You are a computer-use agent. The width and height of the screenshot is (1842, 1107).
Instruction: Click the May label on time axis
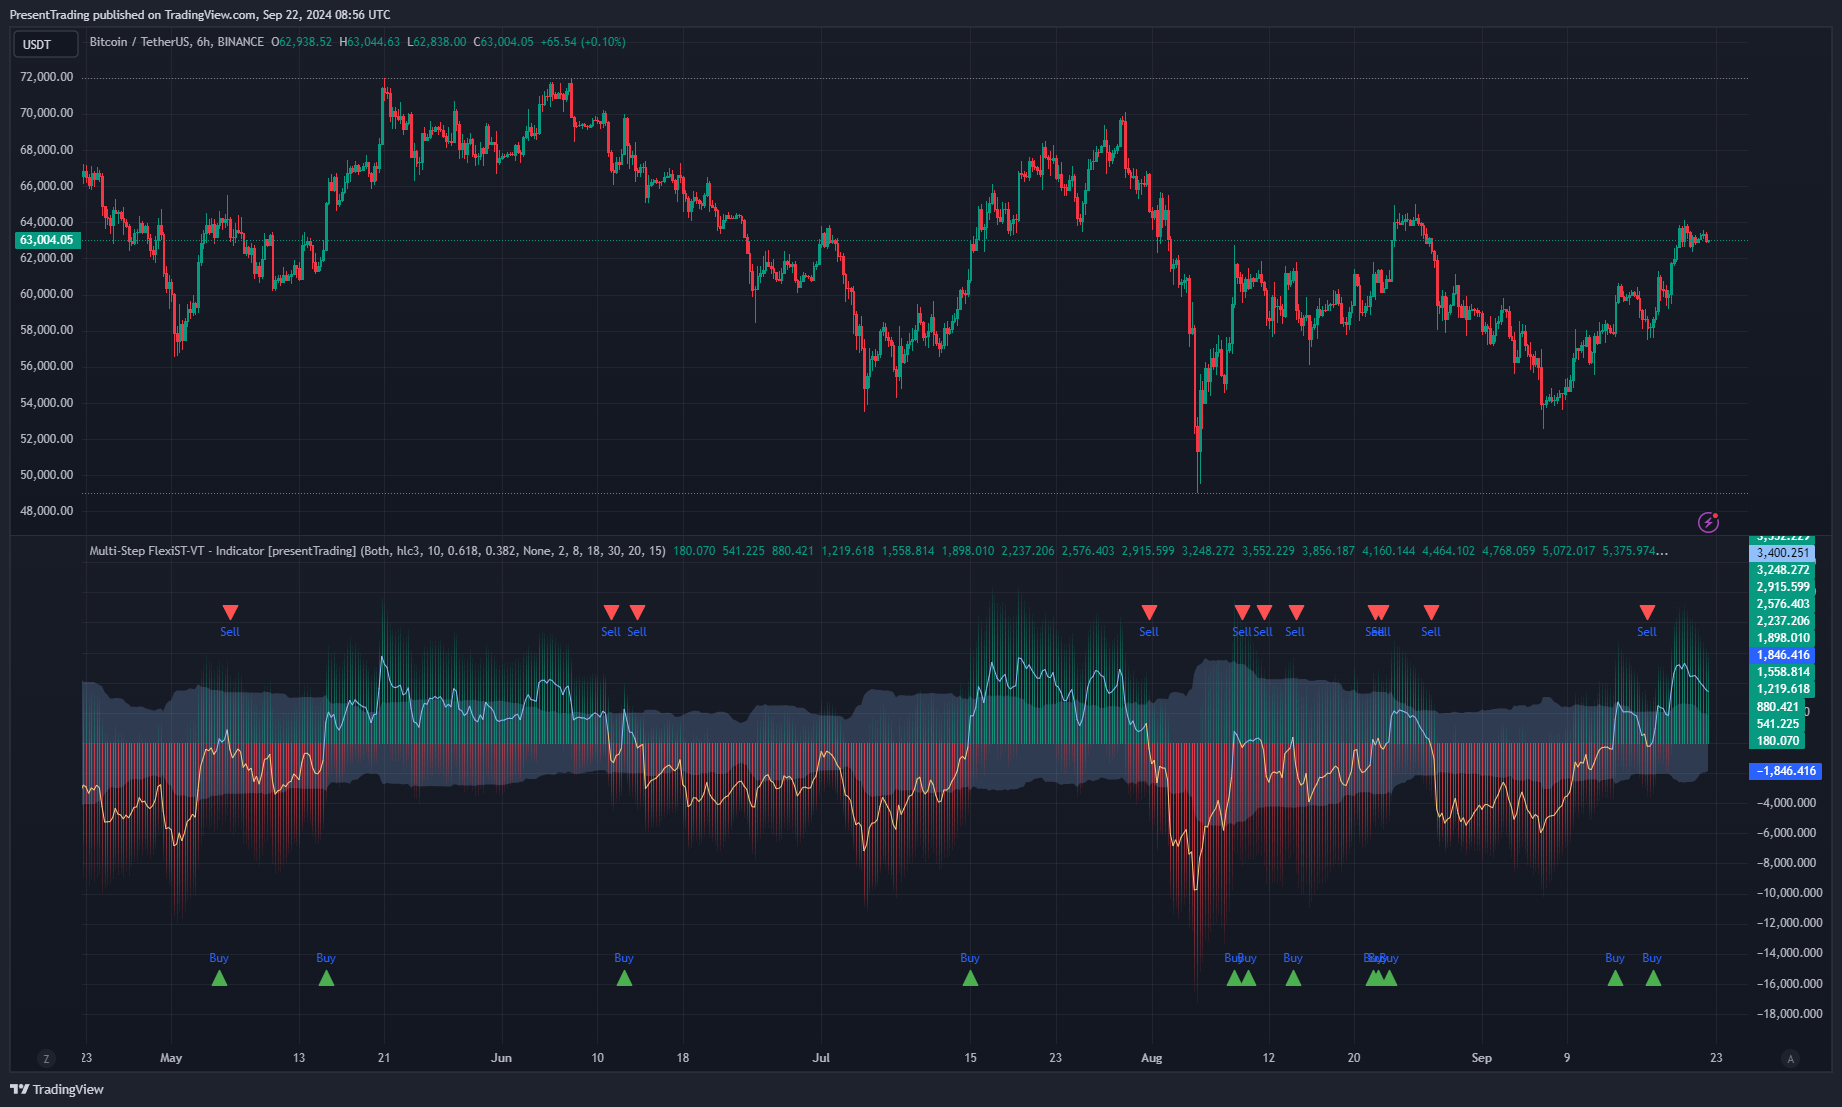(x=171, y=1058)
